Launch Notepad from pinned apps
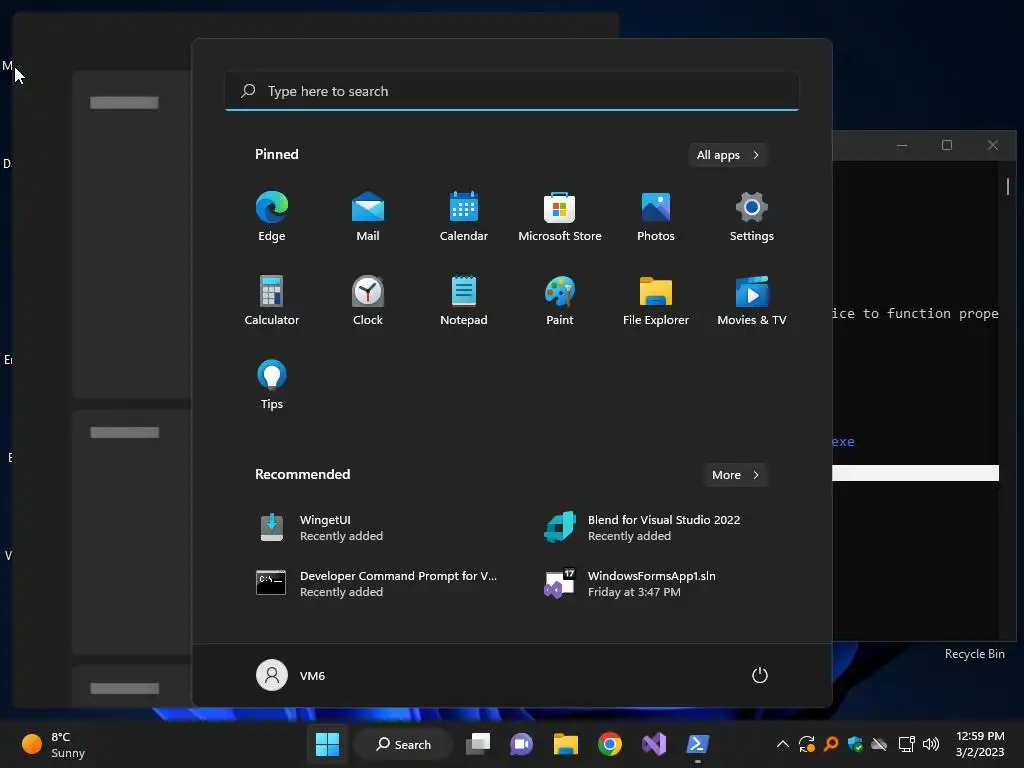The image size is (1024, 768). point(464,300)
